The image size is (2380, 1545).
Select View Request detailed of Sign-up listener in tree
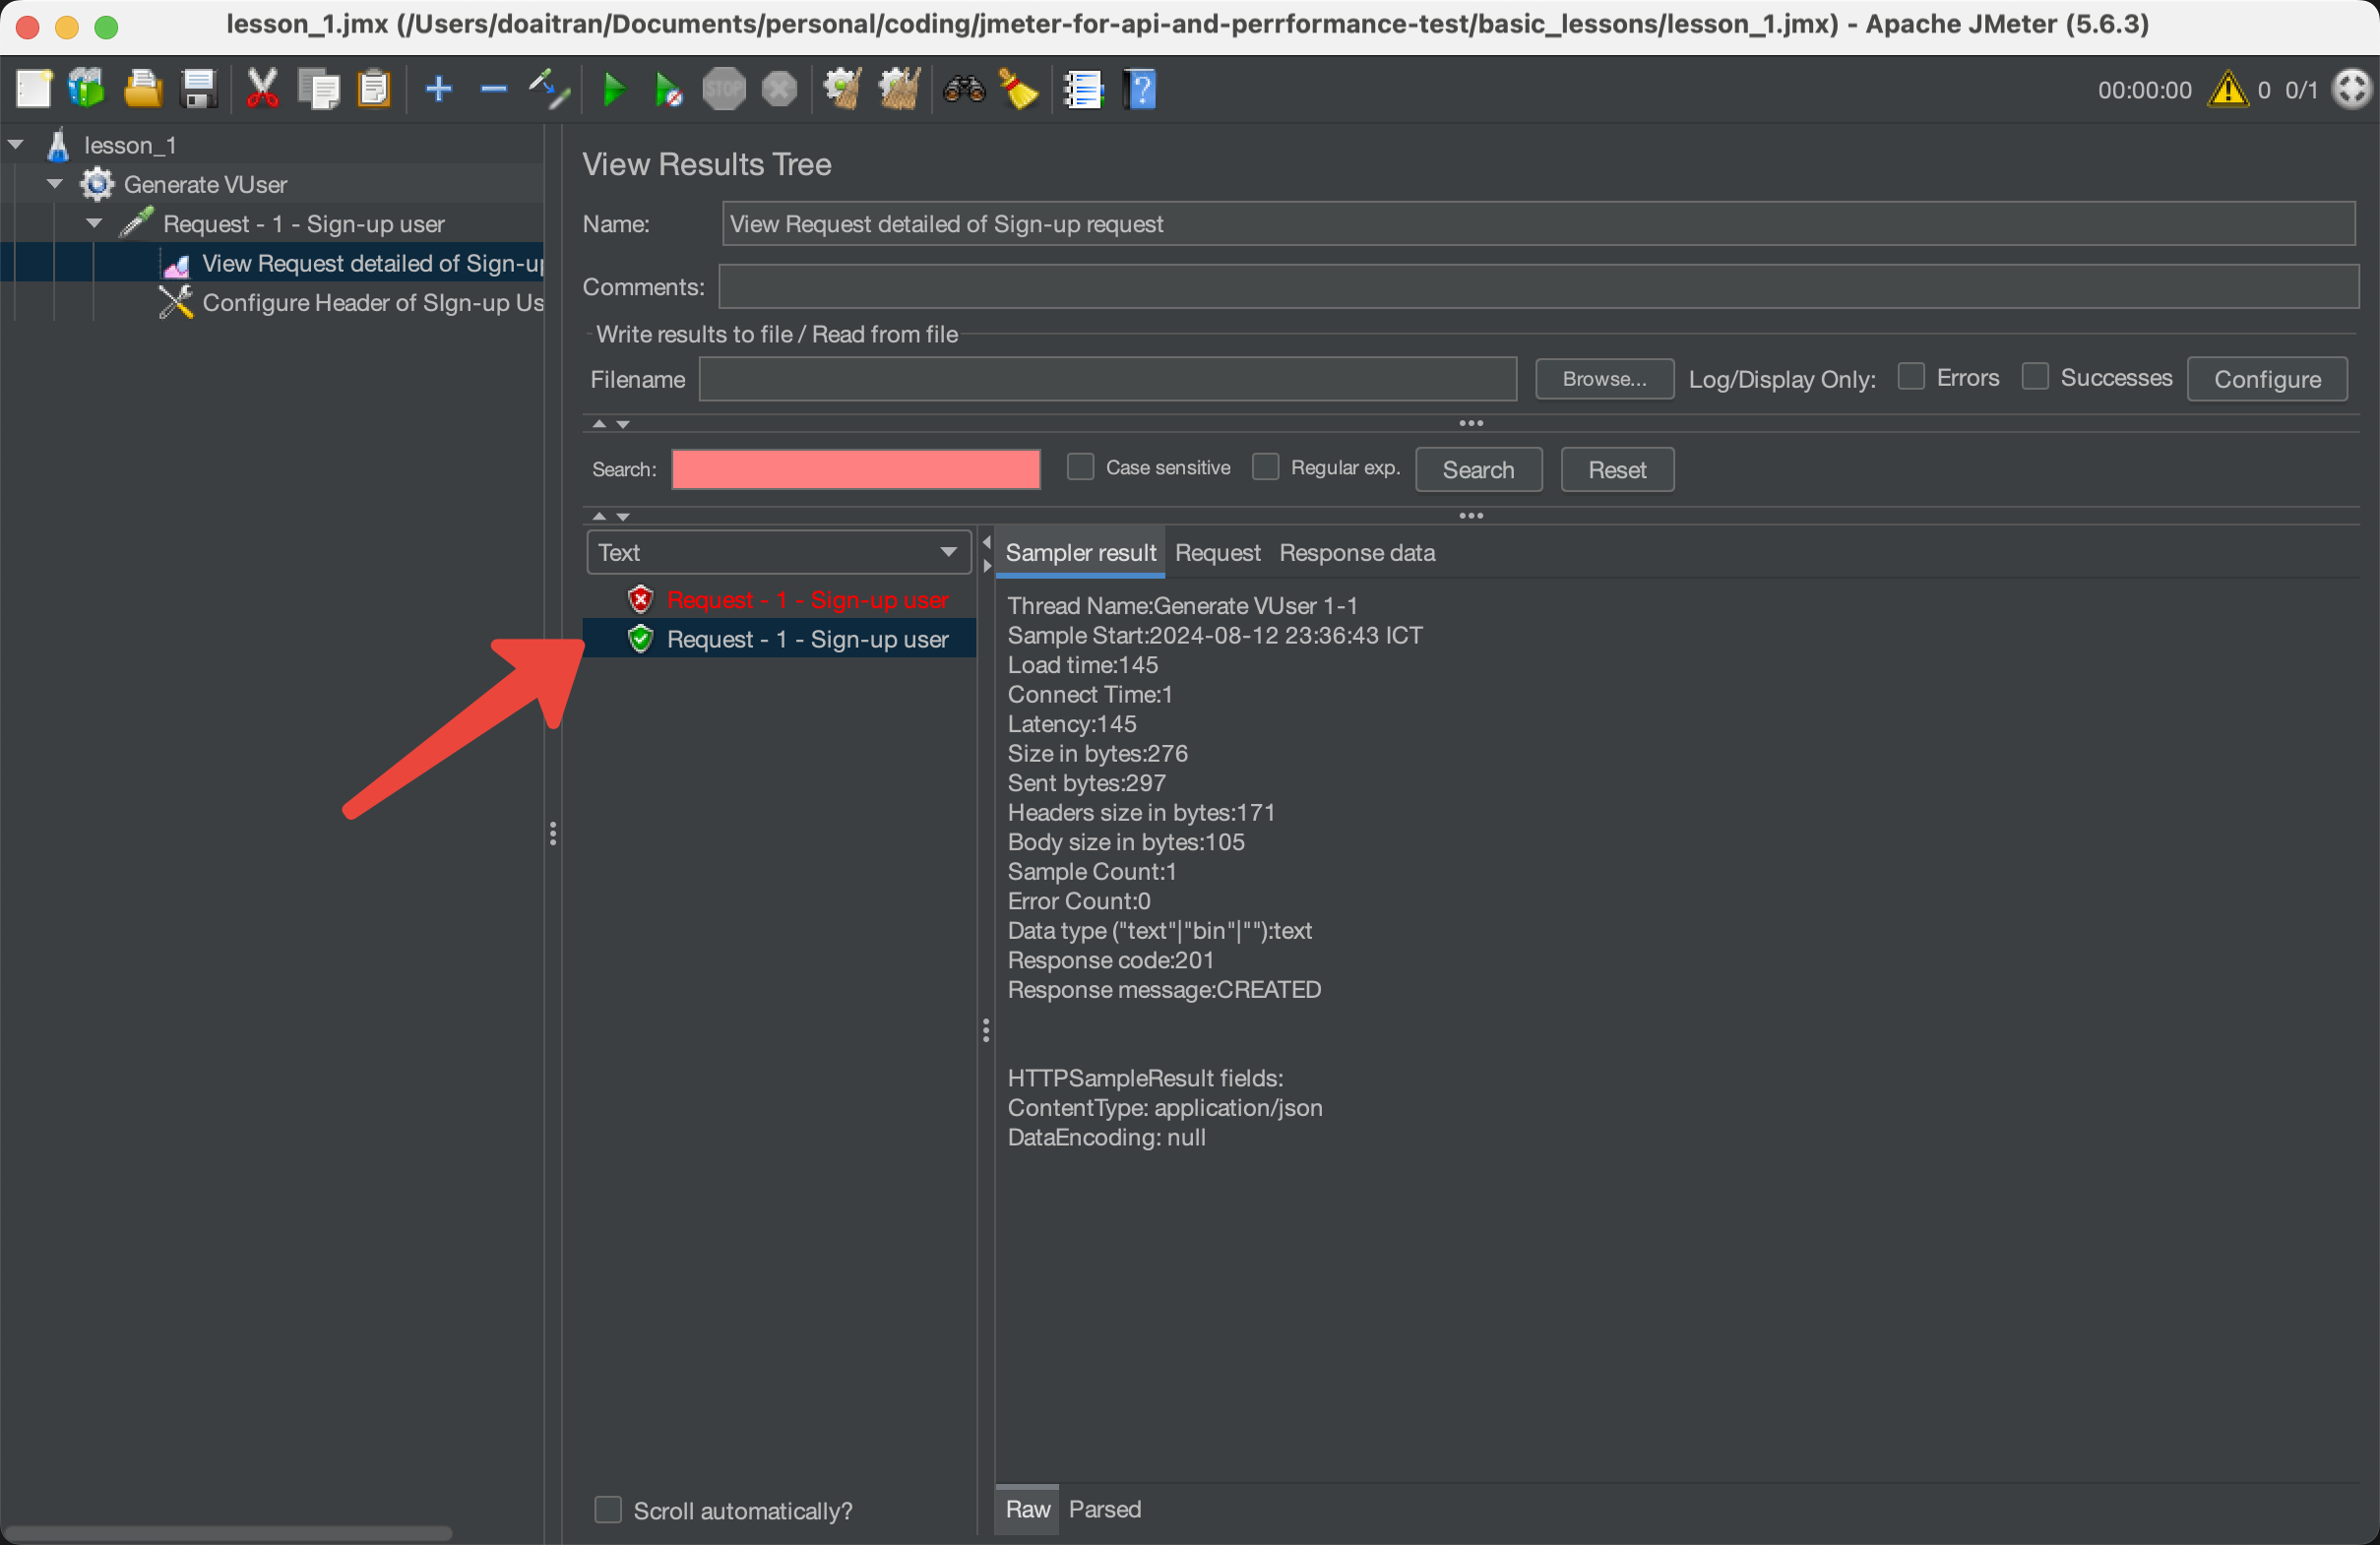[x=373, y=263]
